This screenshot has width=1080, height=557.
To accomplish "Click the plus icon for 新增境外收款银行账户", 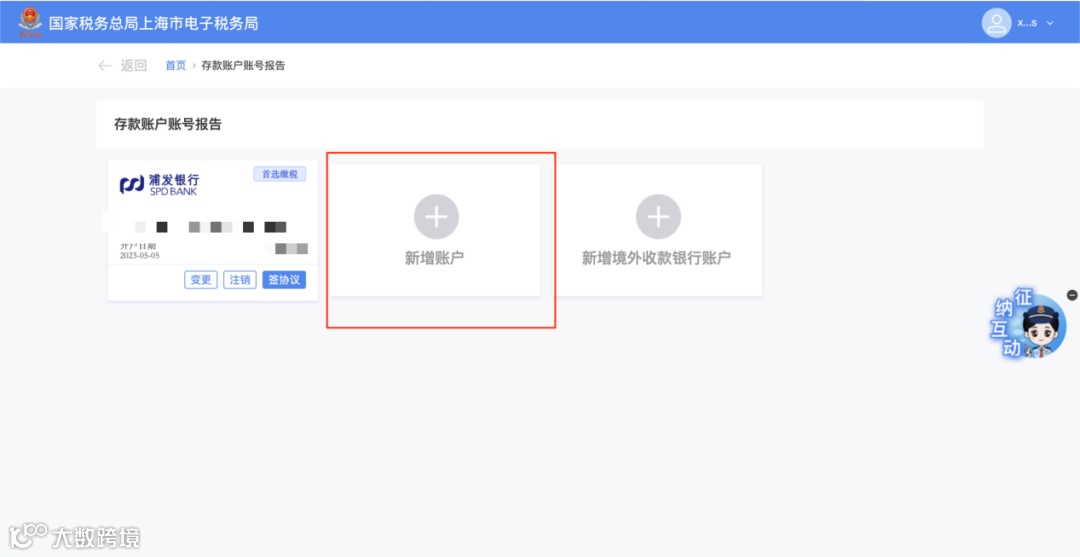I will [x=658, y=217].
